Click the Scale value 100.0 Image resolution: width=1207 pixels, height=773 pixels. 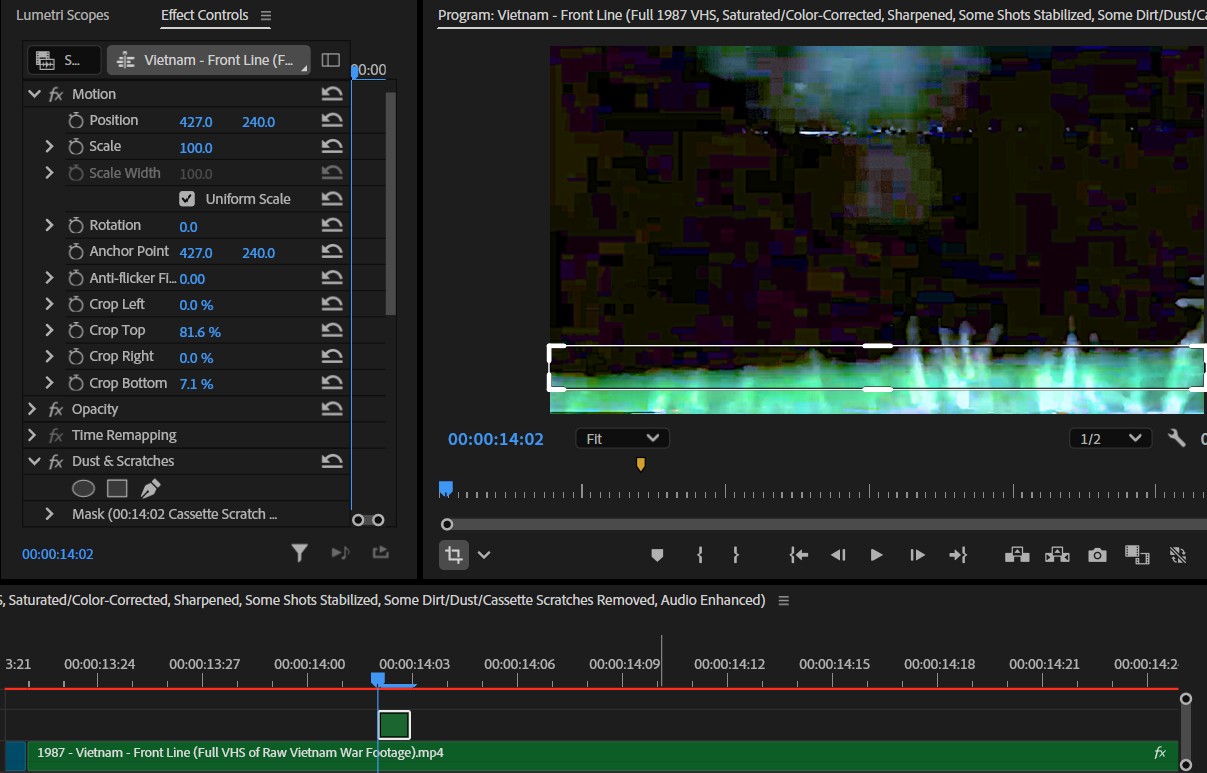196,148
